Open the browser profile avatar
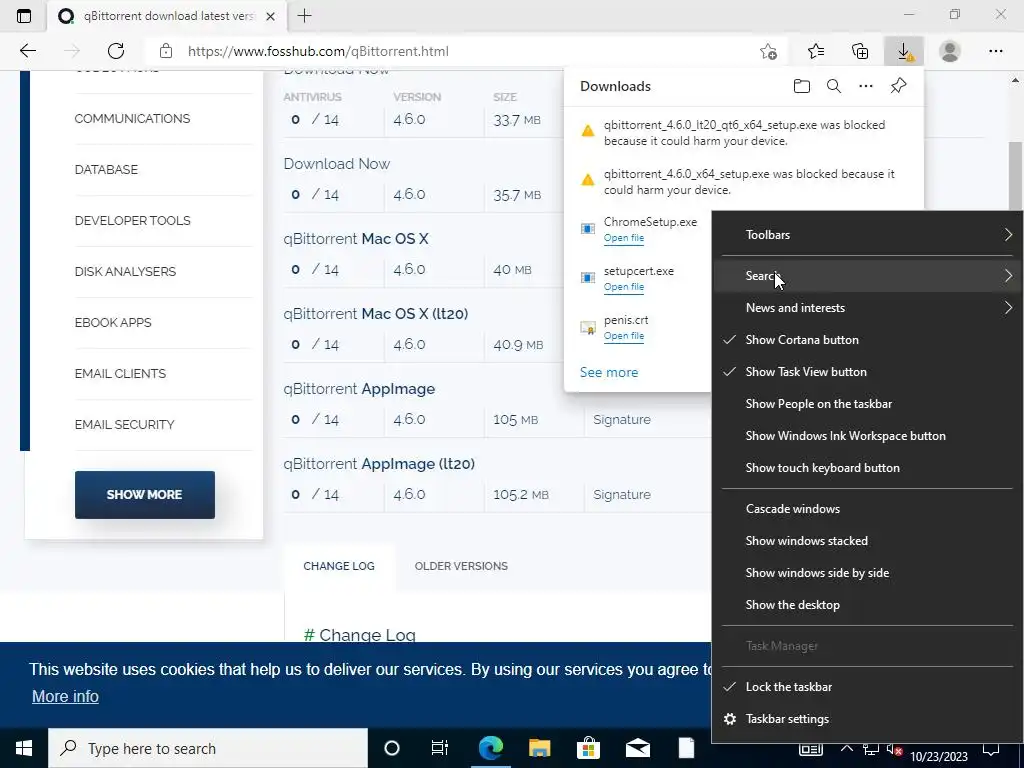The width and height of the screenshot is (1024, 768). [x=950, y=51]
